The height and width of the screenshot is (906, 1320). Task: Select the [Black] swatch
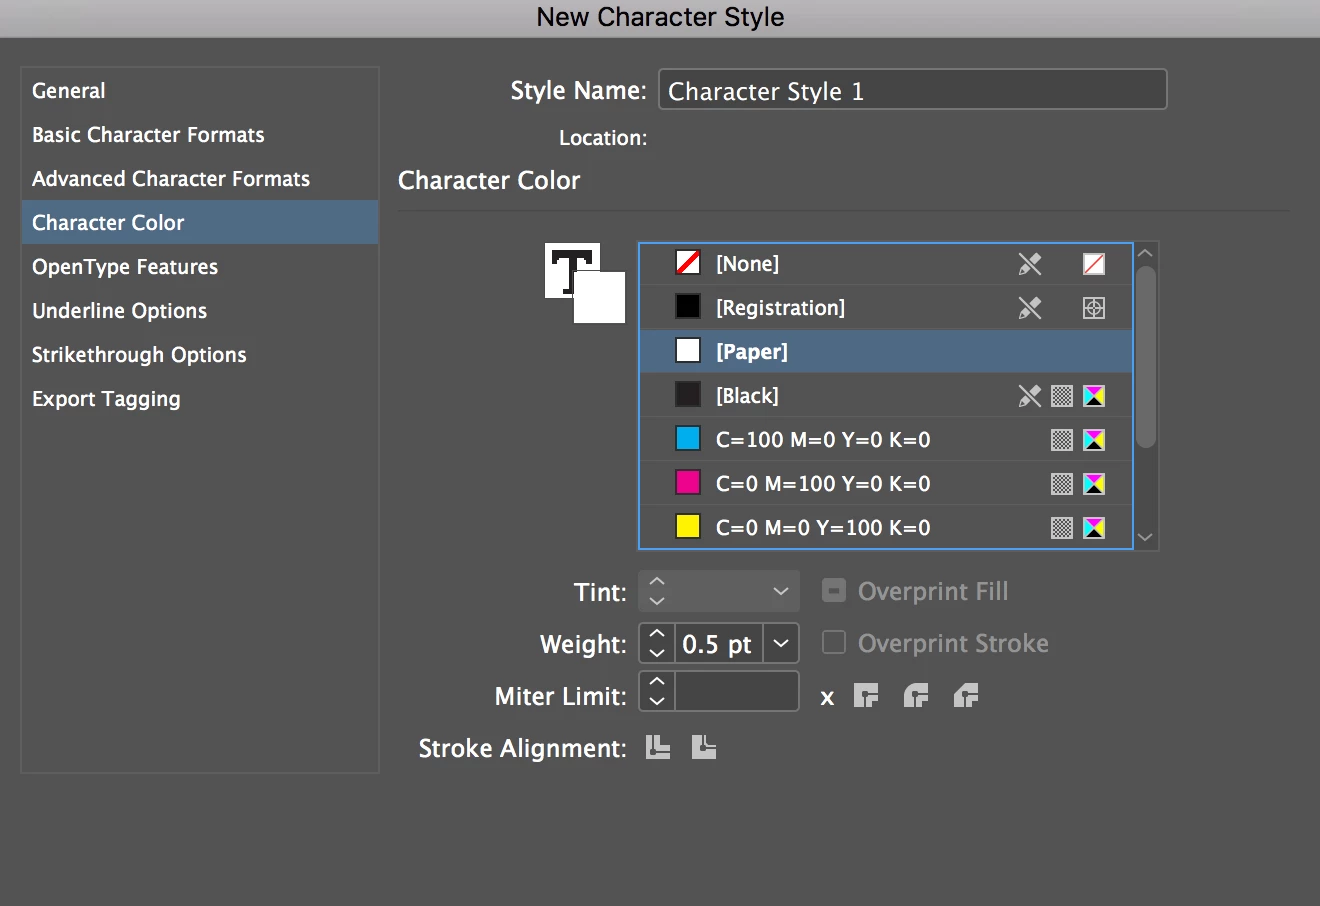coord(748,396)
